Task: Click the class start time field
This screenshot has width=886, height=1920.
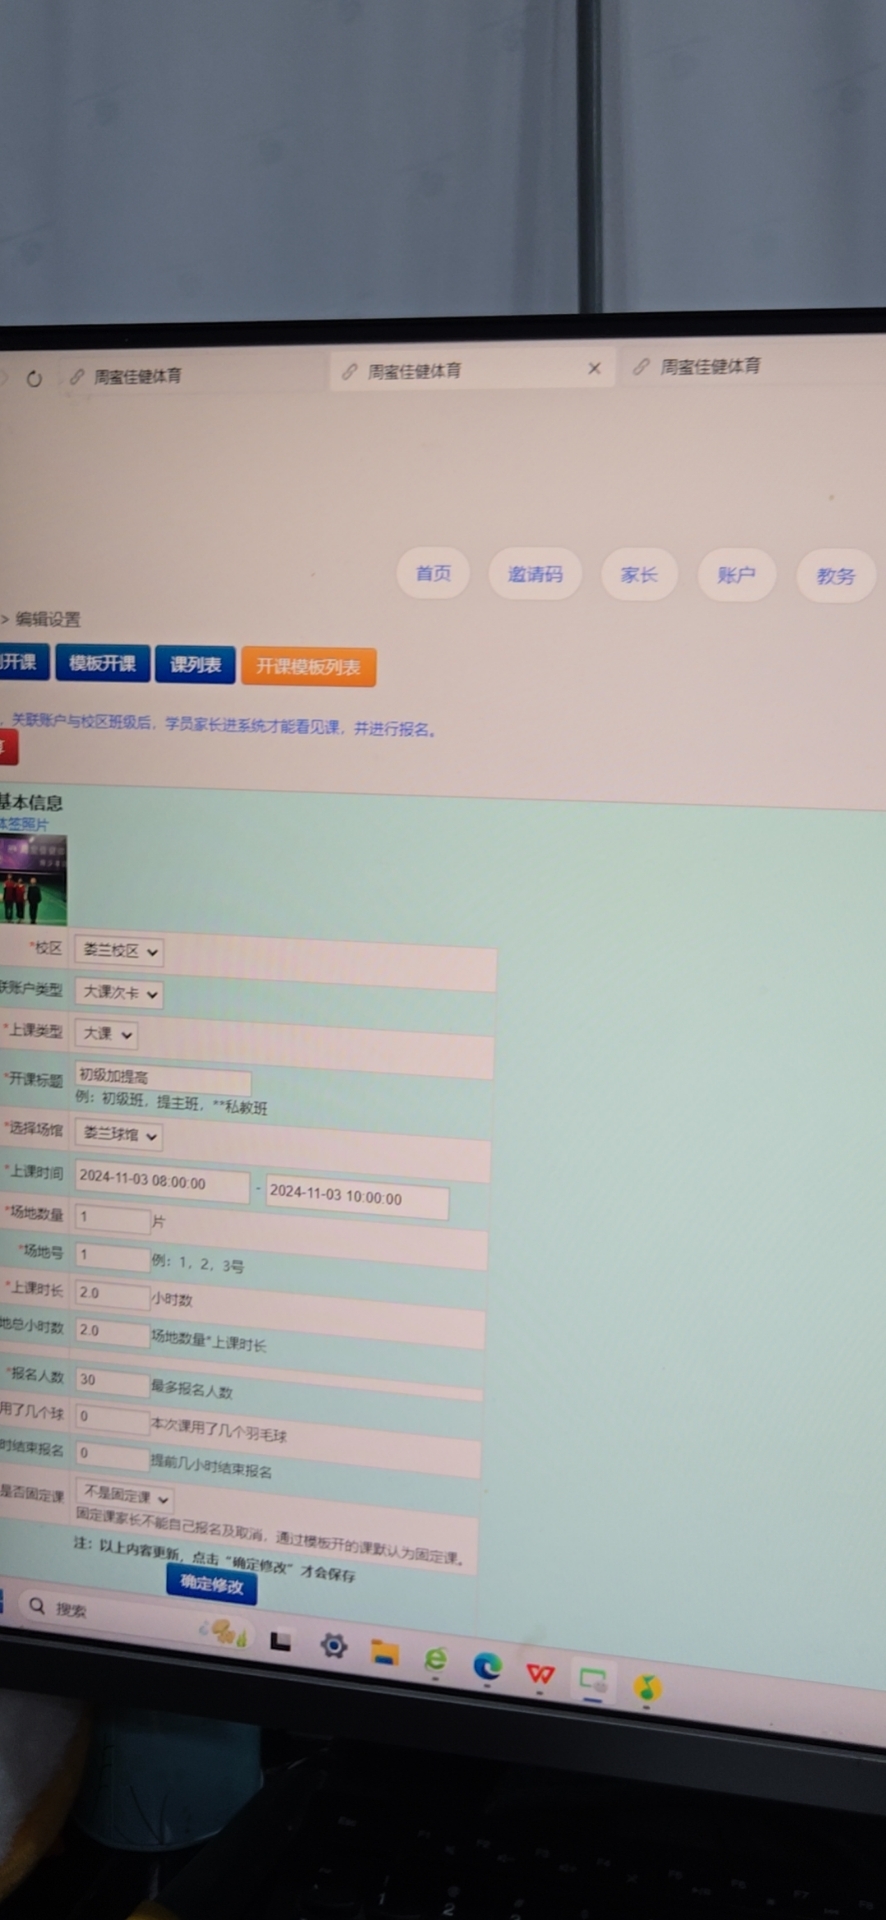Action: tap(160, 1180)
